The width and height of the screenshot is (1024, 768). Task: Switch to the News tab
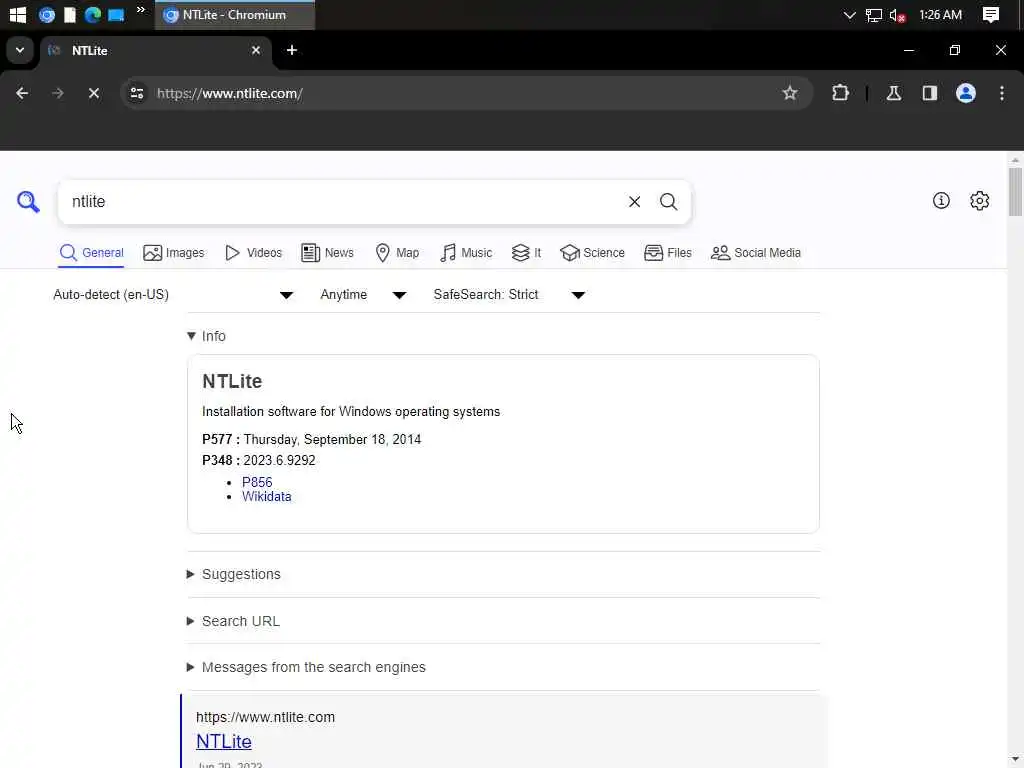click(327, 253)
